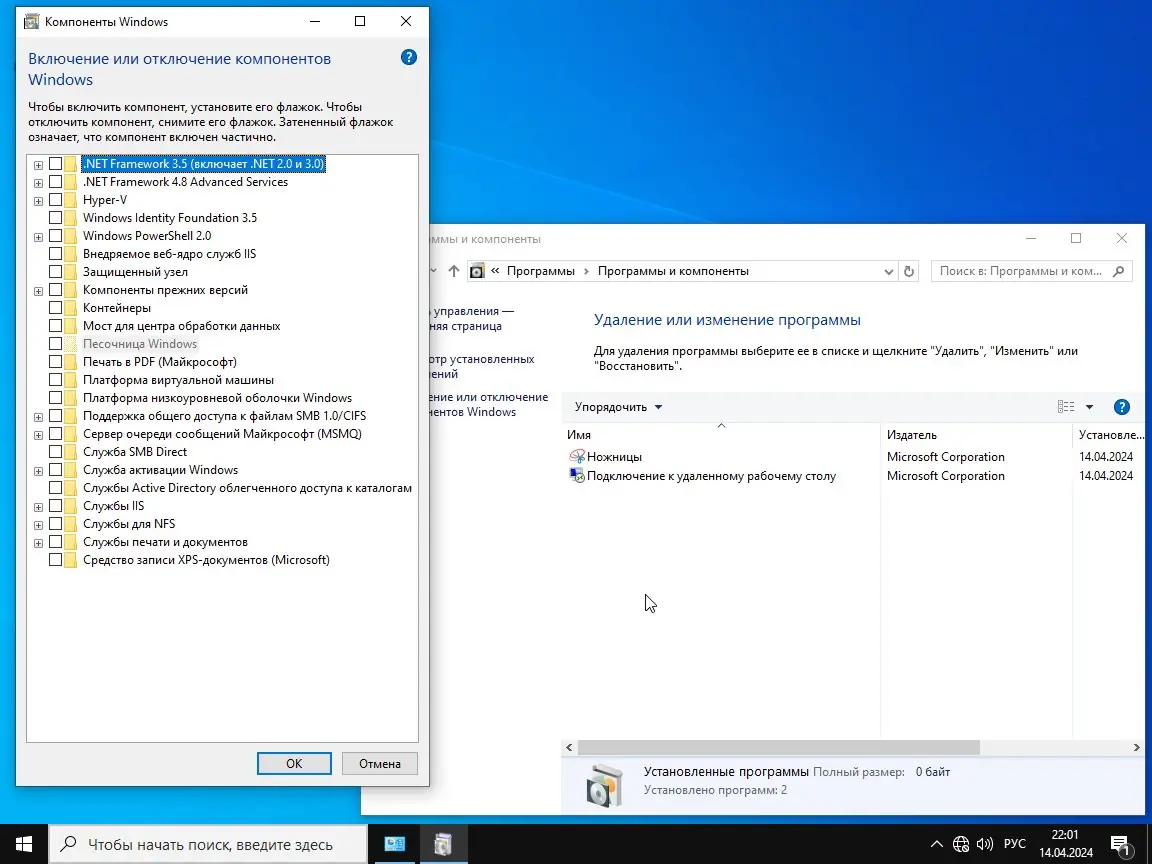Click the control panel icon in the address bar
Image resolution: width=1152 pixels, height=864 pixels.
click(477, 271)
